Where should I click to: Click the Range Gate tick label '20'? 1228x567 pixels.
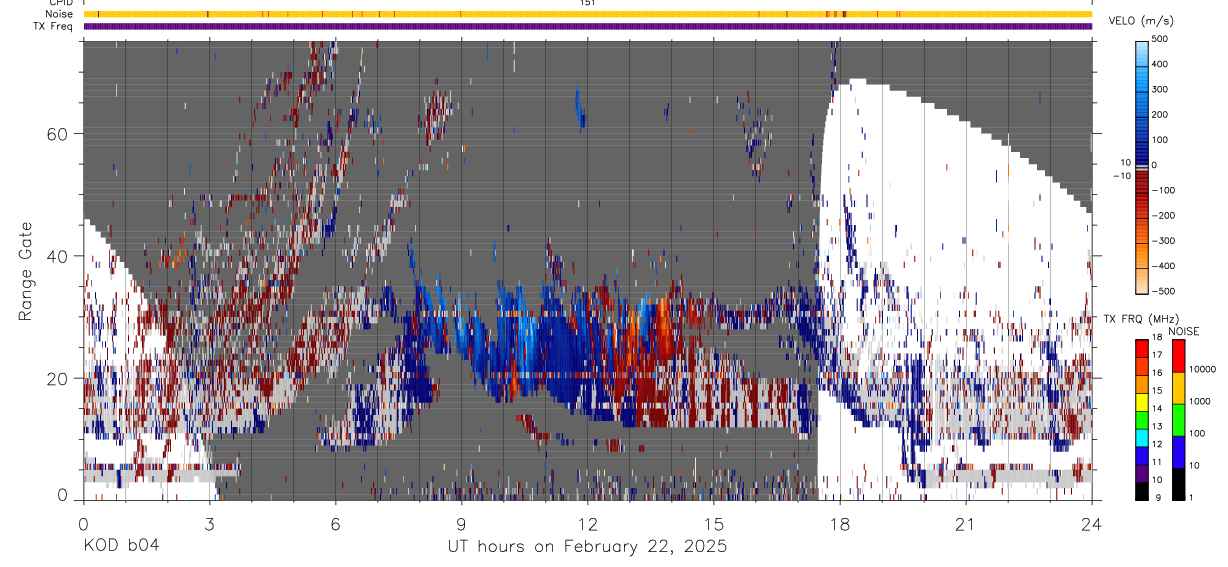point(58,378)
